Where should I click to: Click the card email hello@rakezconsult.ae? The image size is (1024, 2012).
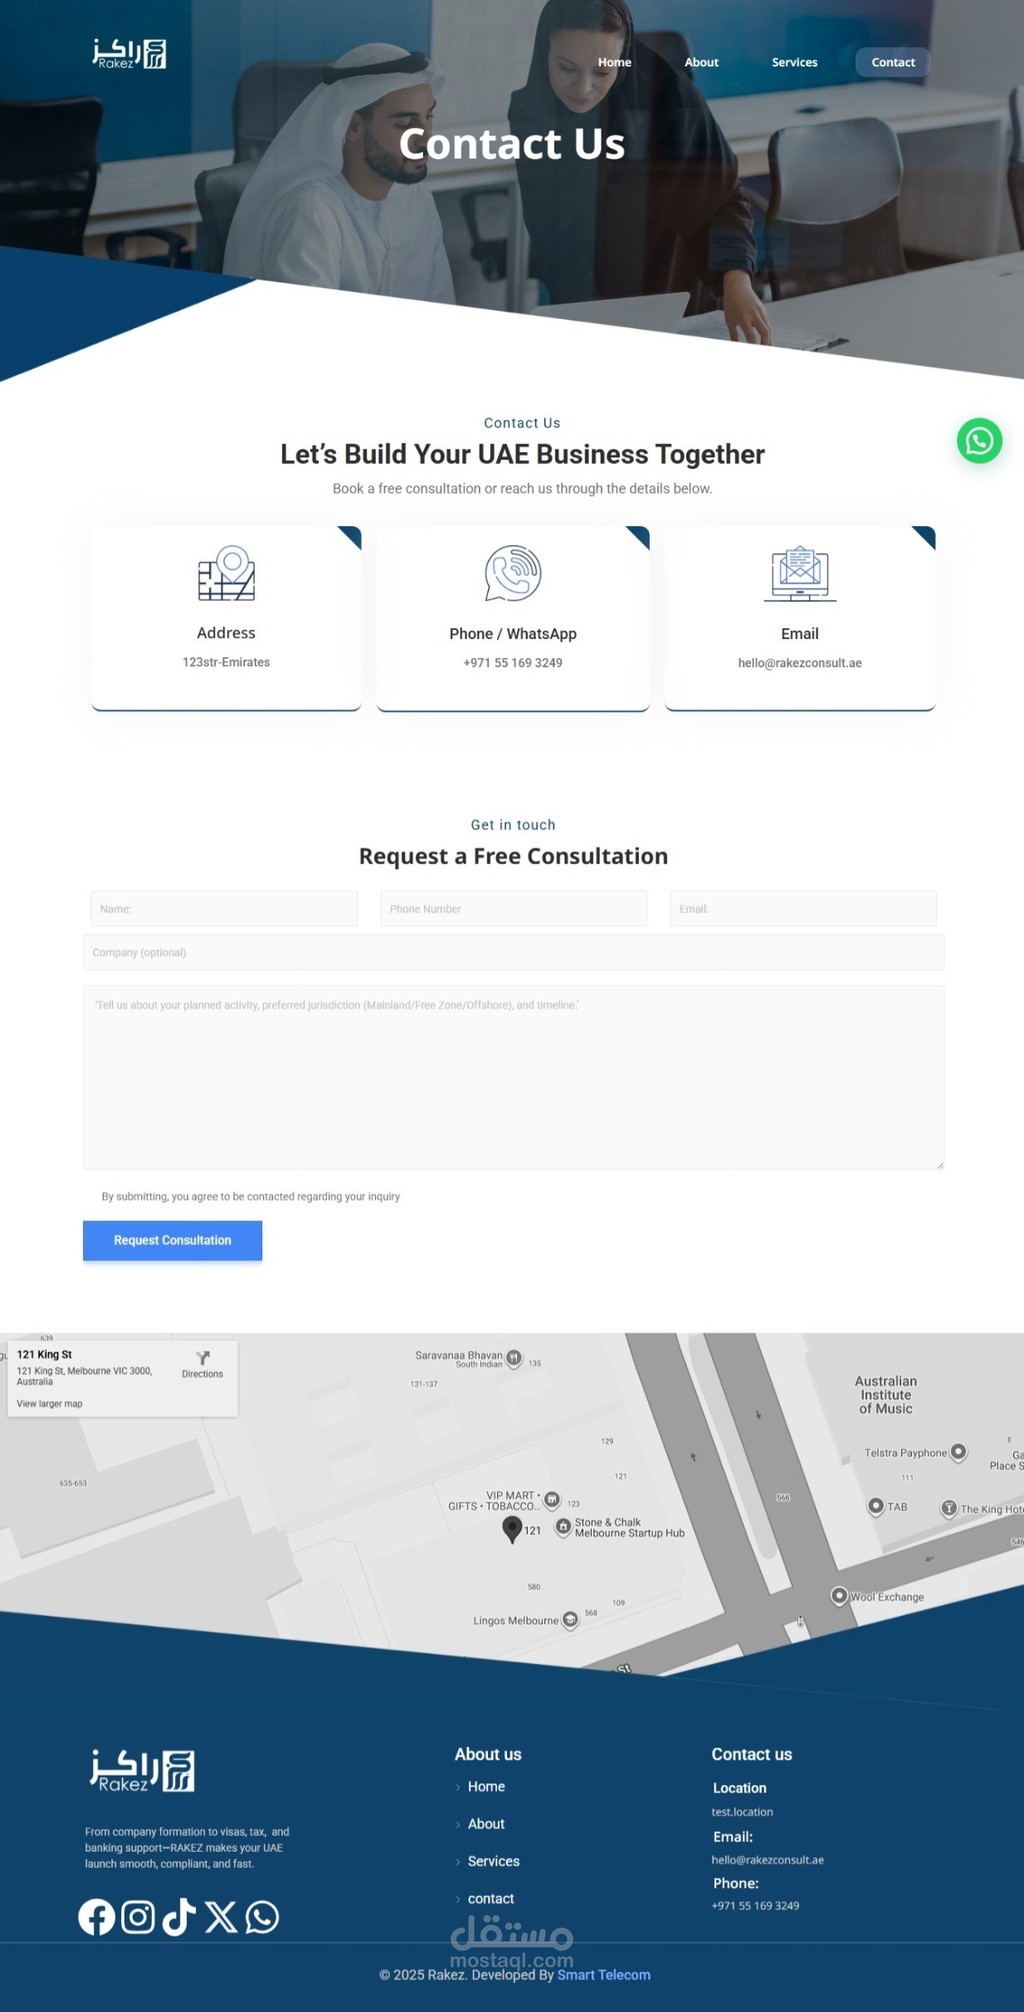pos(800,663)
